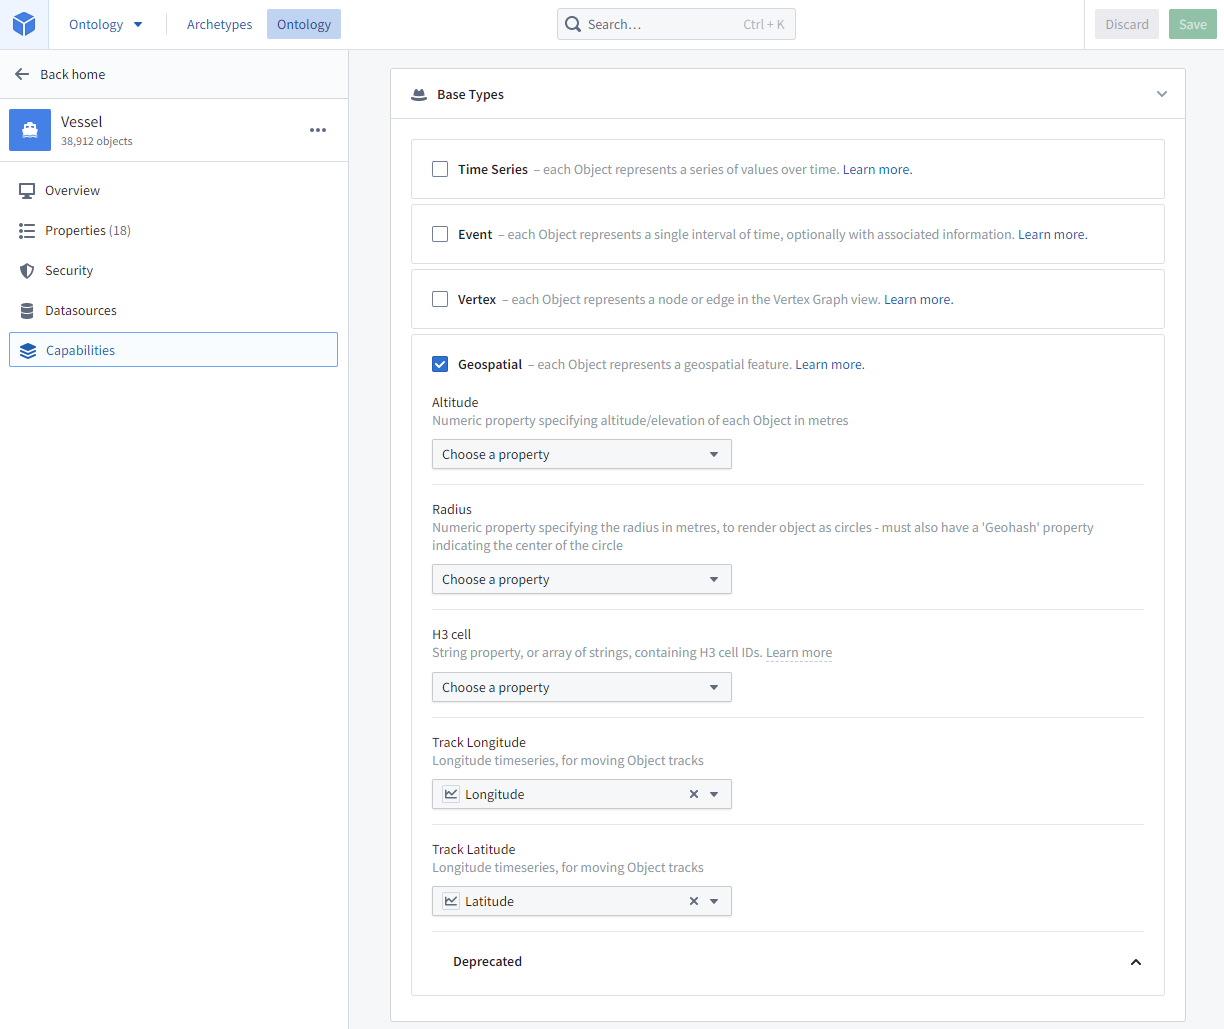Enable the Event base type
The width and height of the screenshot is (1224, 1029).
440,234
